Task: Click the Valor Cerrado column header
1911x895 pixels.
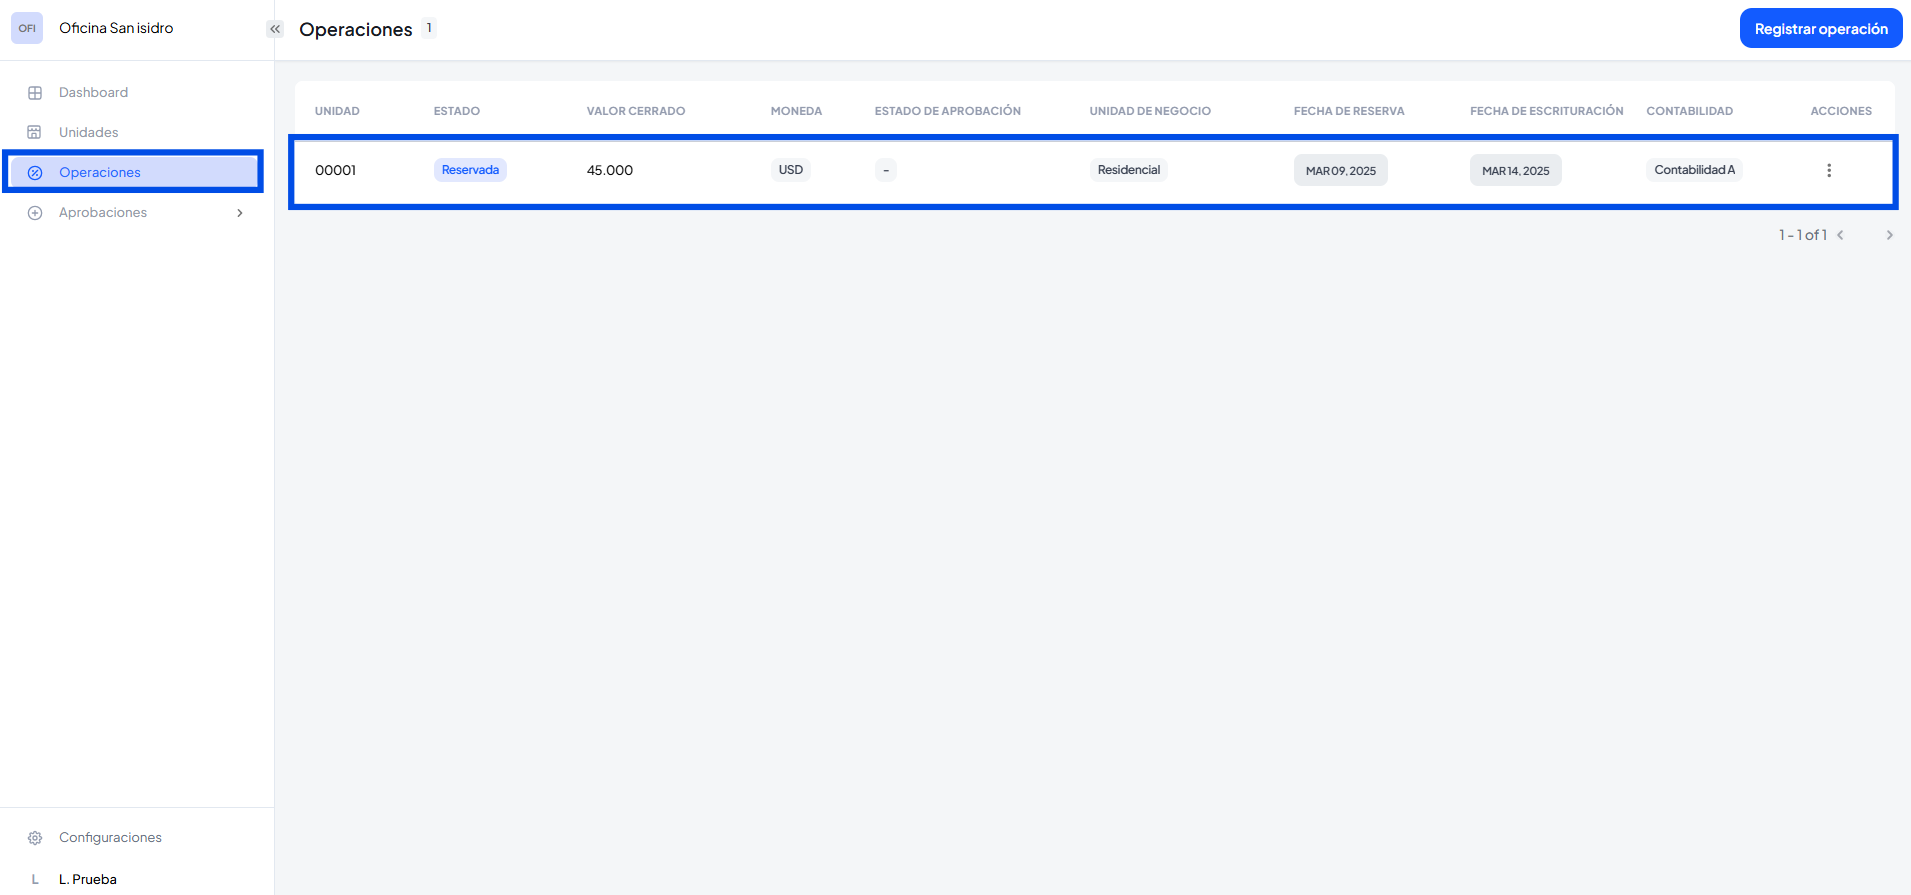Action: coord(635,111)
